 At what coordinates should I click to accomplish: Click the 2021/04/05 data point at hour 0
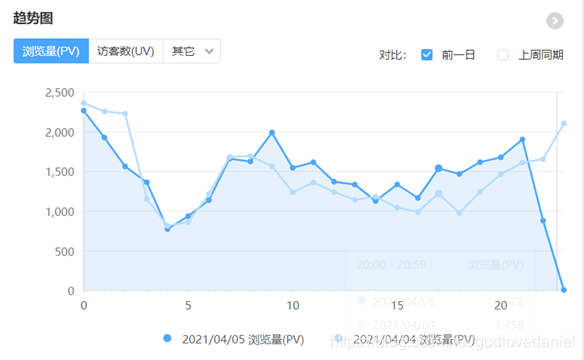84,111
